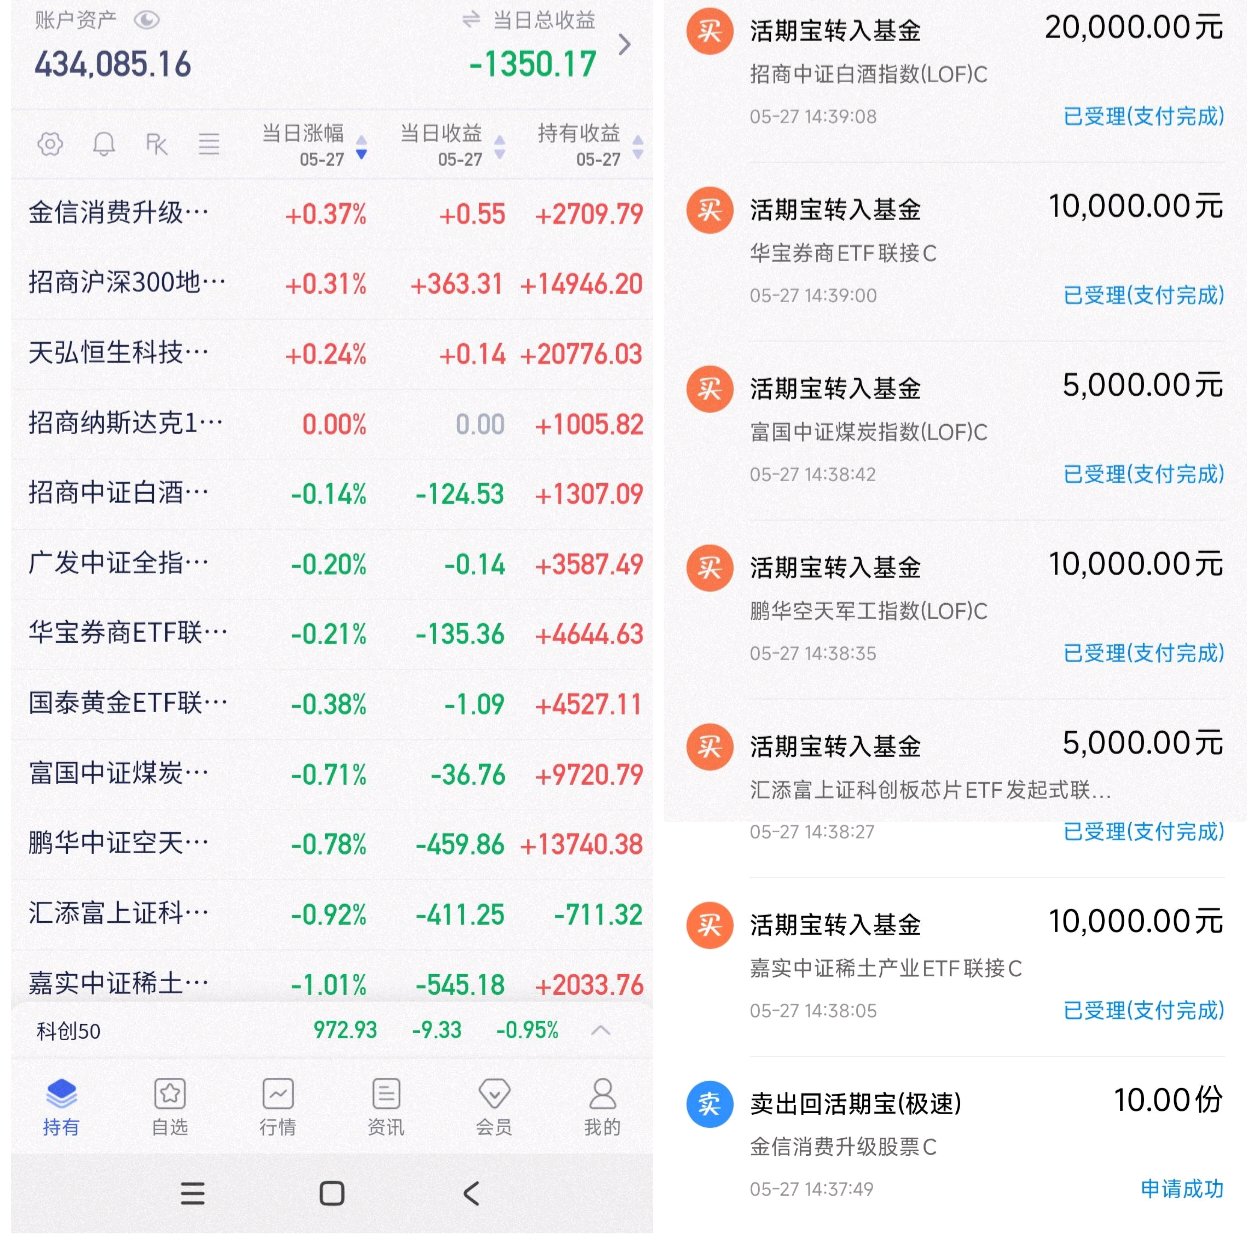Open 招商中证白酒 holding row
The height and width of the screenshot is (1244, 1258).
point(332,494)
